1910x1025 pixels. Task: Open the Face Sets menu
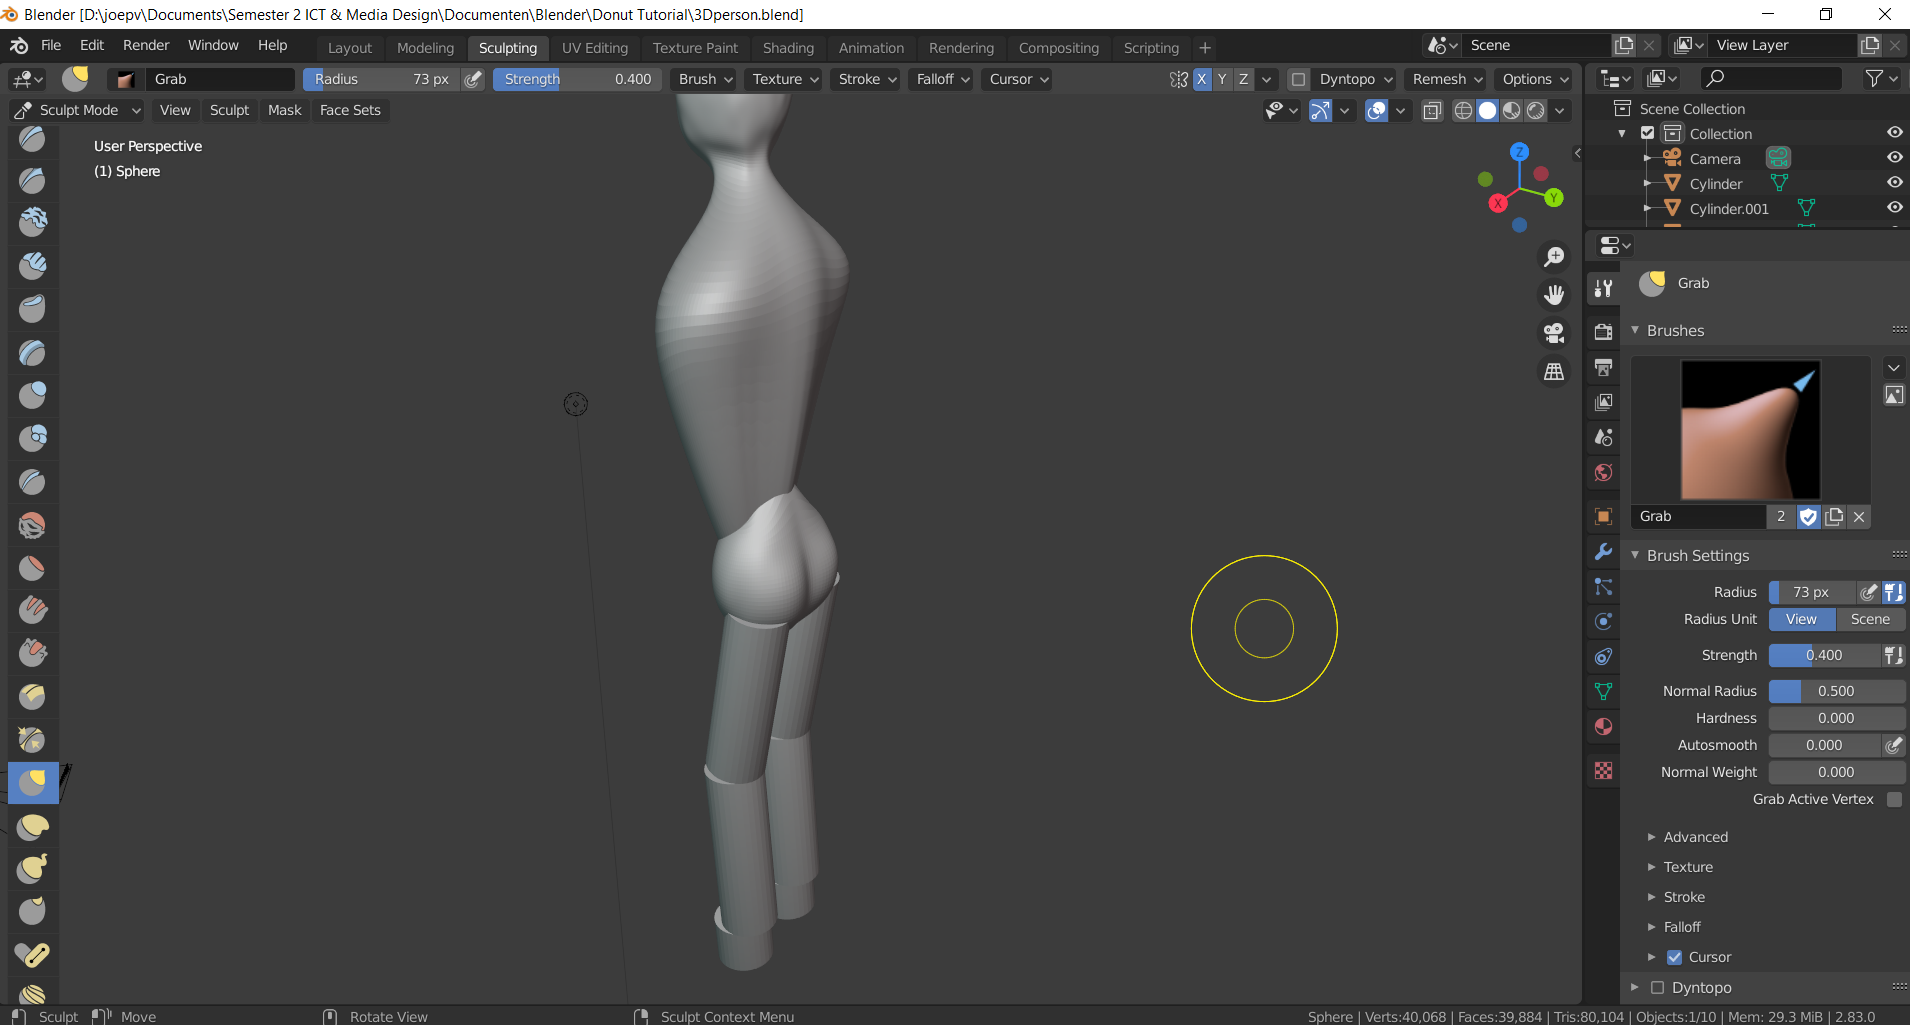(350, 110)
